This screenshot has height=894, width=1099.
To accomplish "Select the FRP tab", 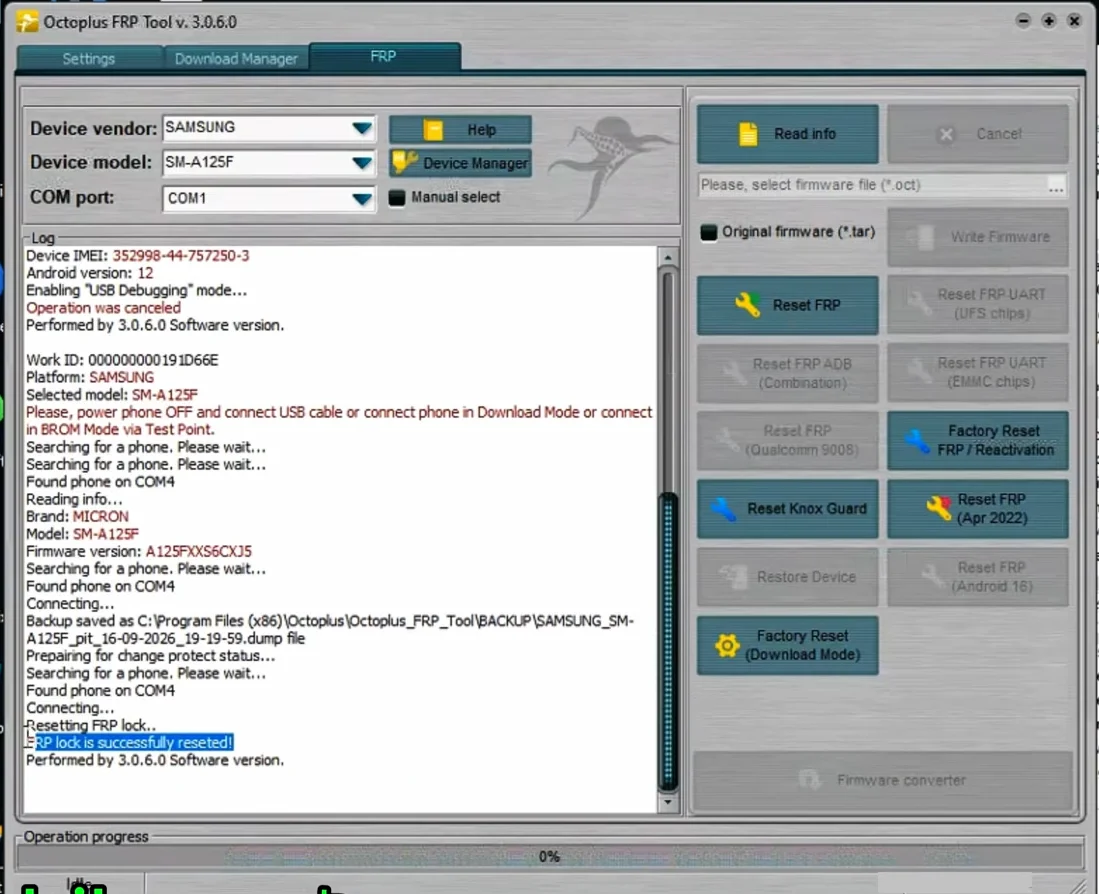I will point(383,56).
